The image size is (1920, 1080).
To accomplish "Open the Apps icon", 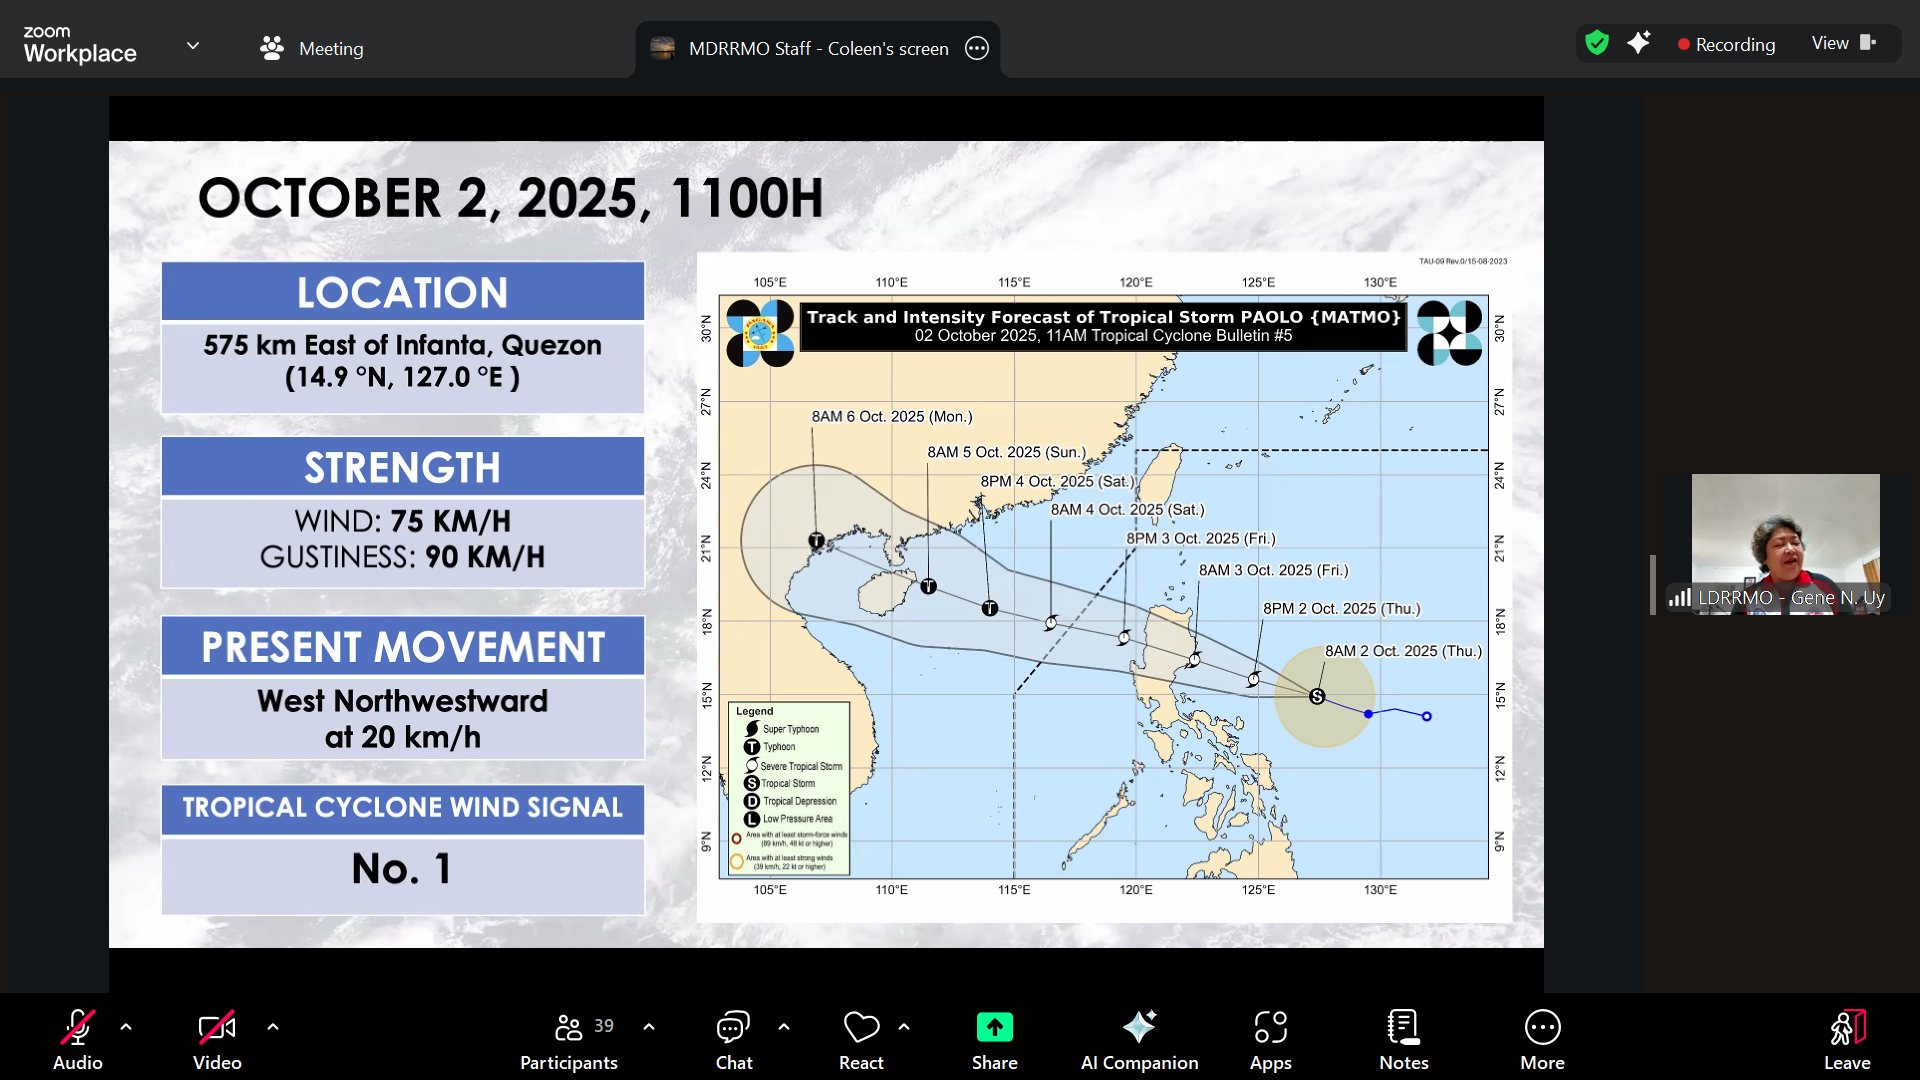I will (x=1270, y=1028).
